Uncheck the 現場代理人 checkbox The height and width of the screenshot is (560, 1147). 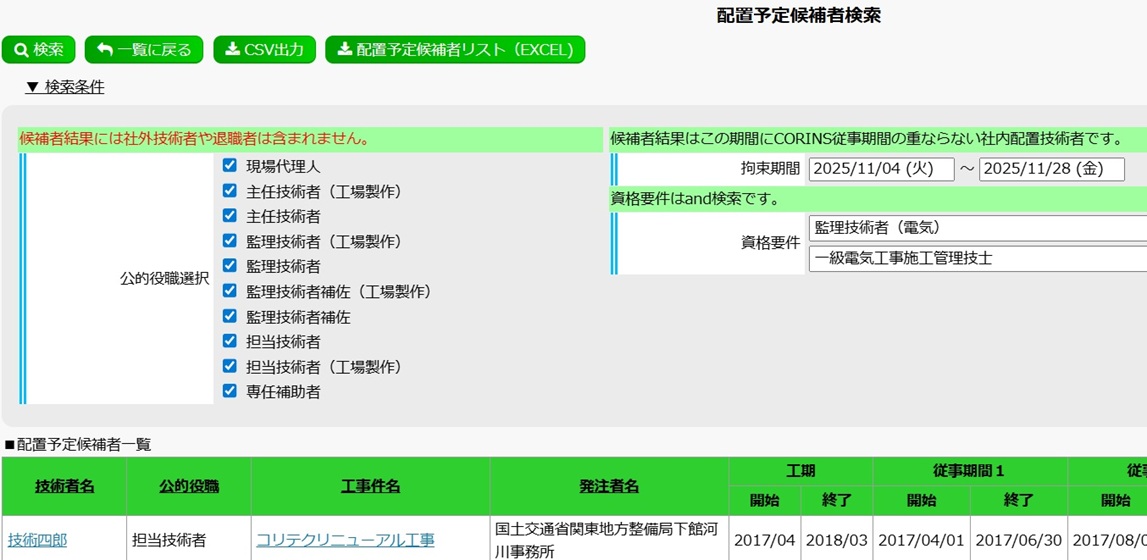(230, 166)
